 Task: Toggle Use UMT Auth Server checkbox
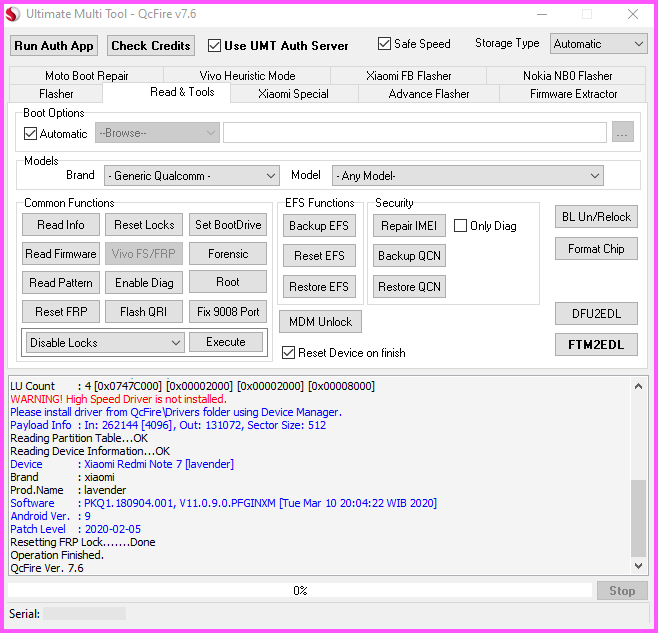[214, 45]
